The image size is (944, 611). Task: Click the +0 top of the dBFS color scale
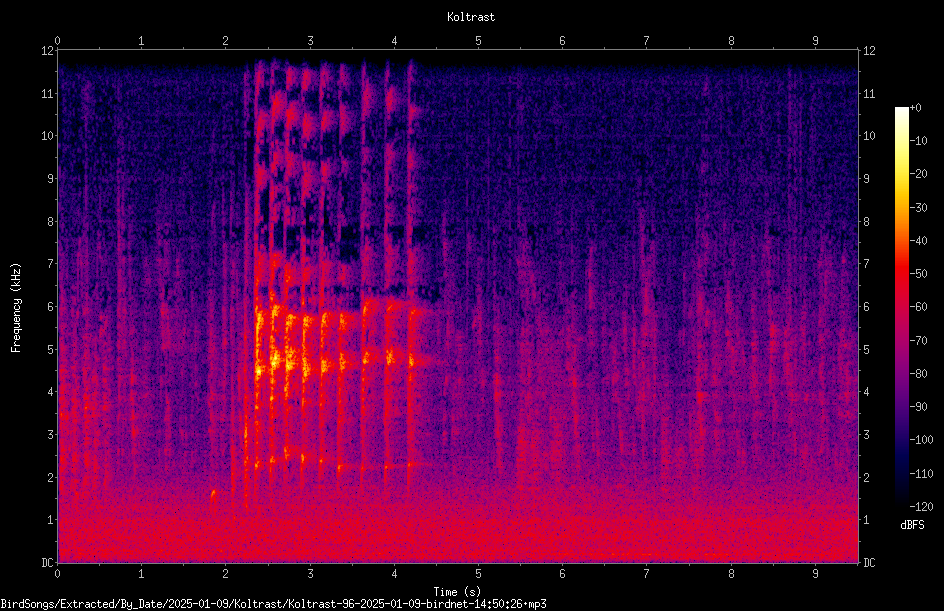tap(916, 108)
